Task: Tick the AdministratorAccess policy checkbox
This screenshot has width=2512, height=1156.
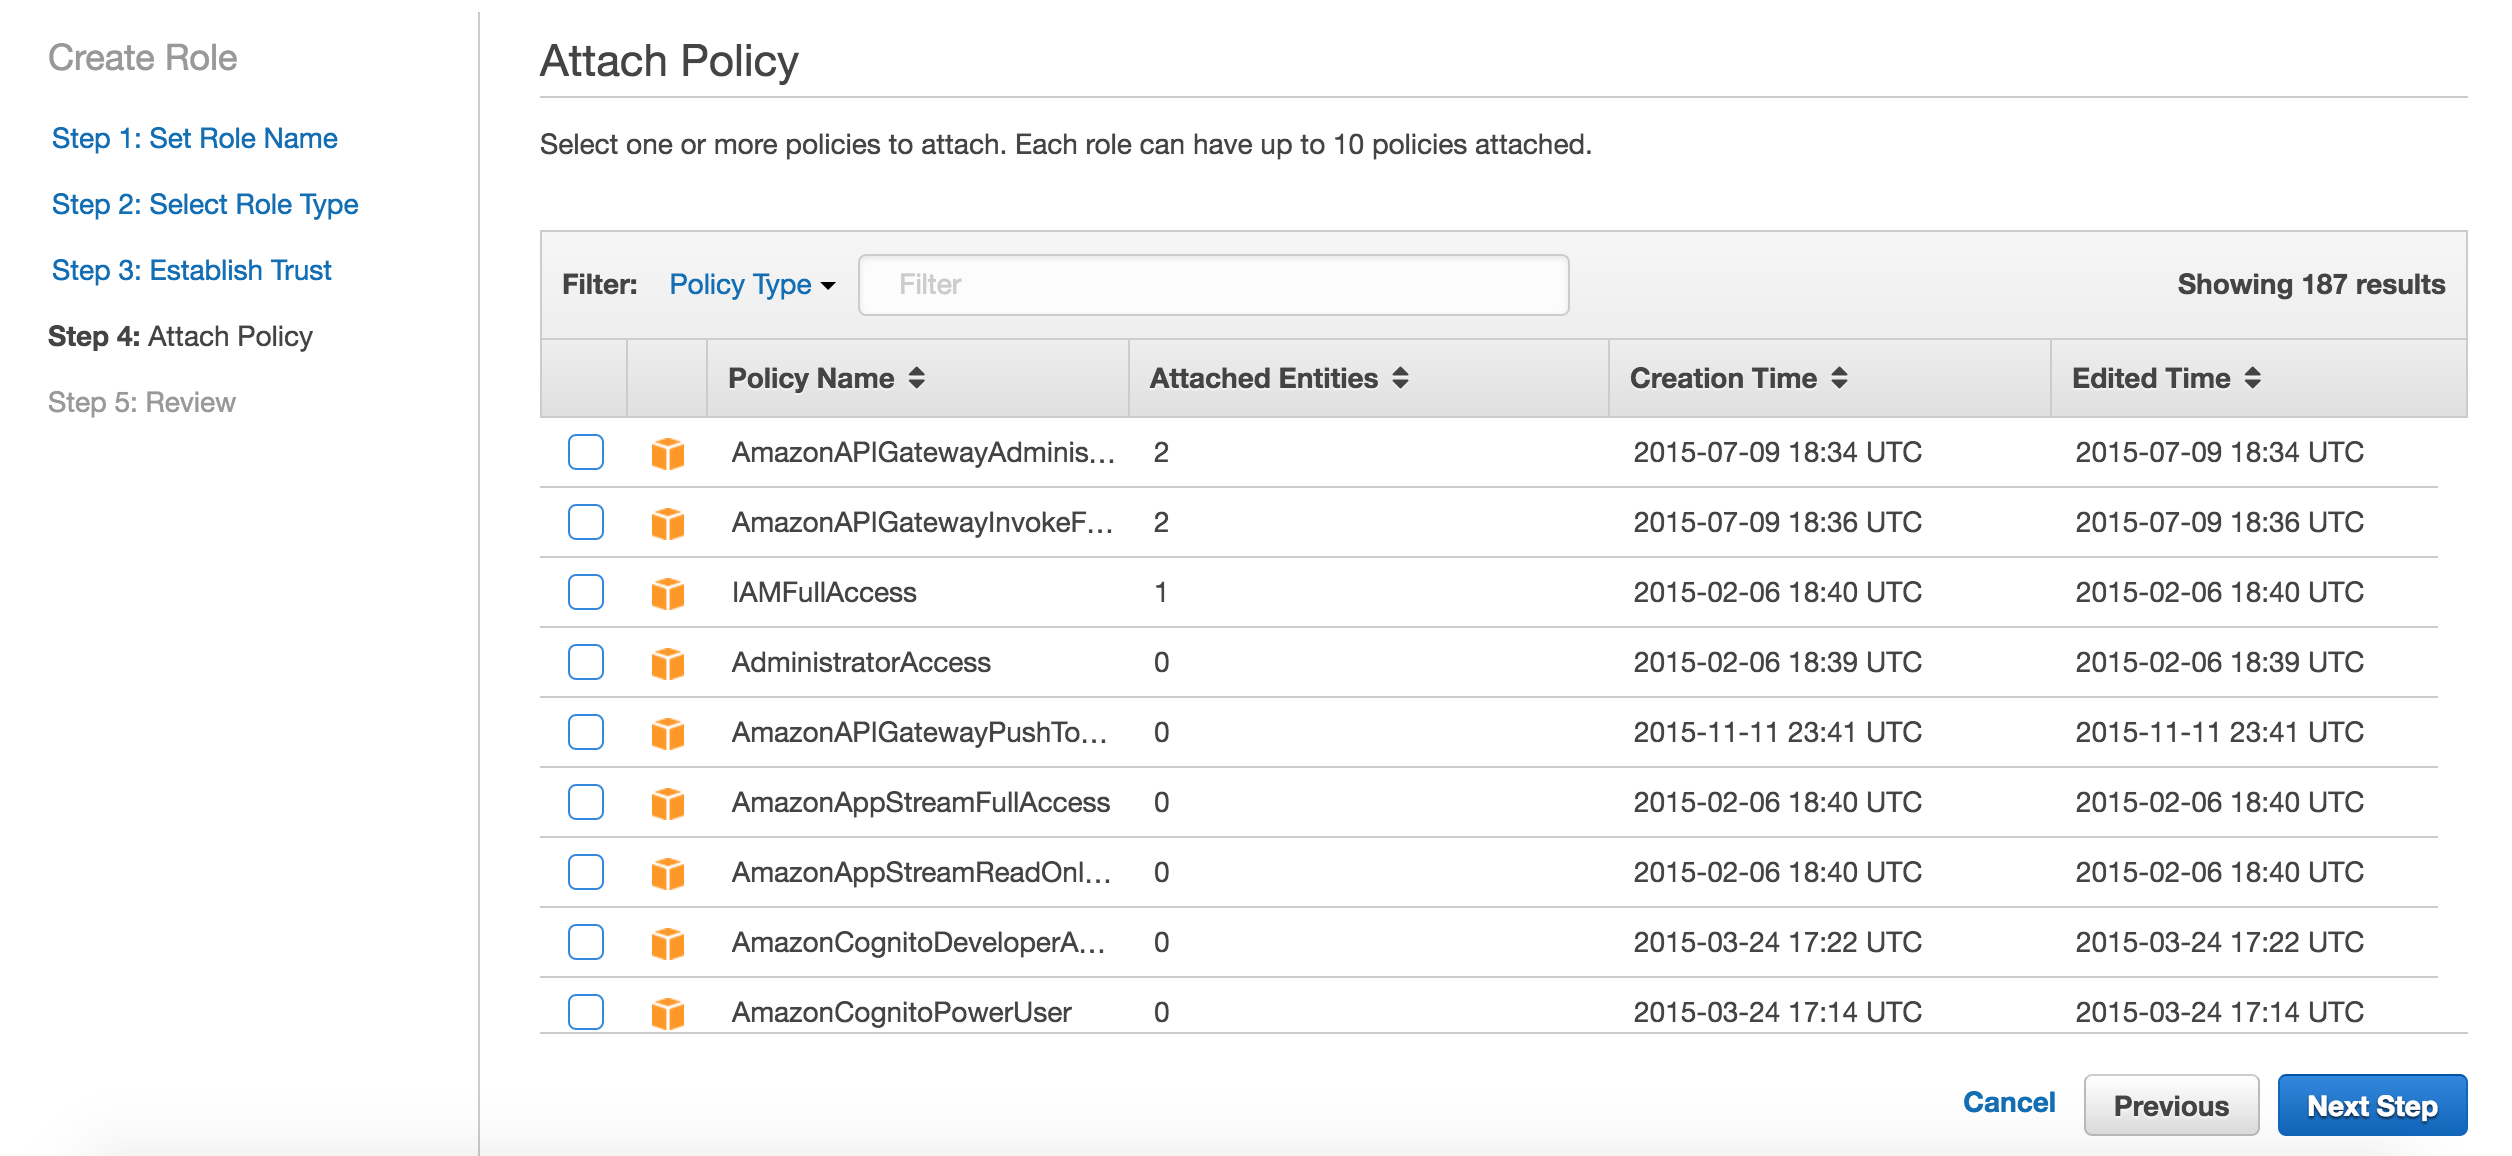Action: click(x=586, y=662)
